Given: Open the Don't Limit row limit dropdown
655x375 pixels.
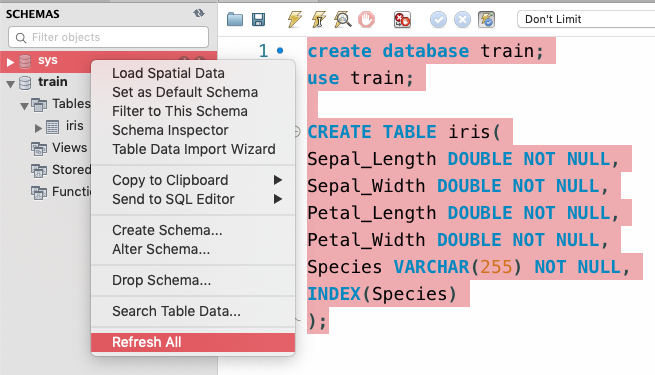Looking at the screenshot, I should 586,19.
